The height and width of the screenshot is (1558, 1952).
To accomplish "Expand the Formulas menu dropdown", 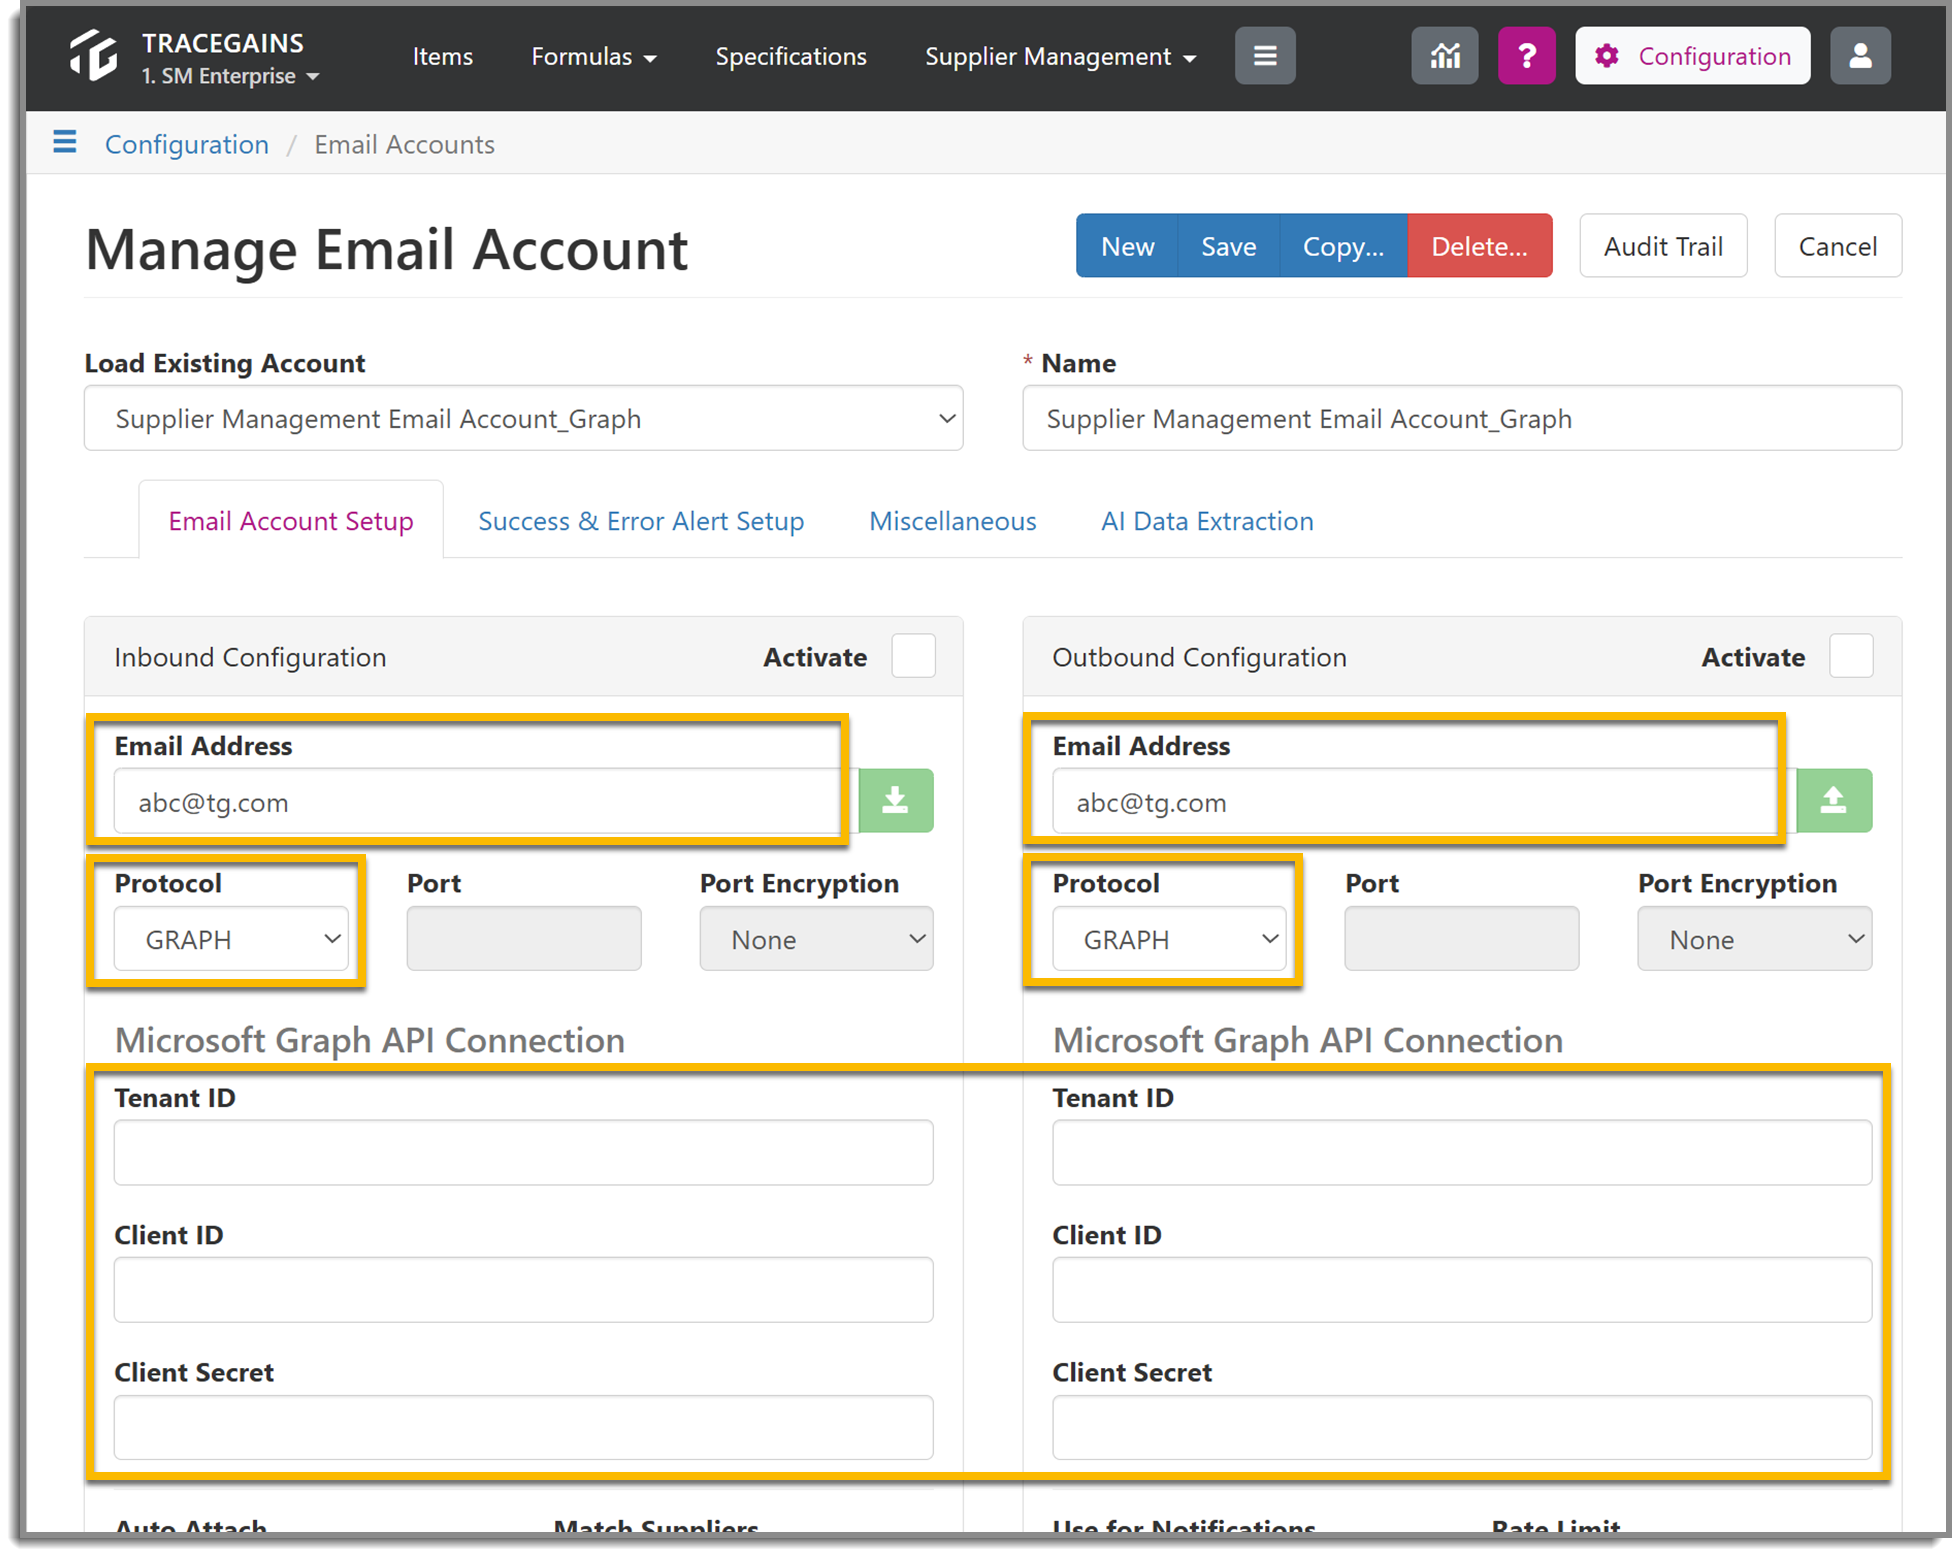I will 594,57.
